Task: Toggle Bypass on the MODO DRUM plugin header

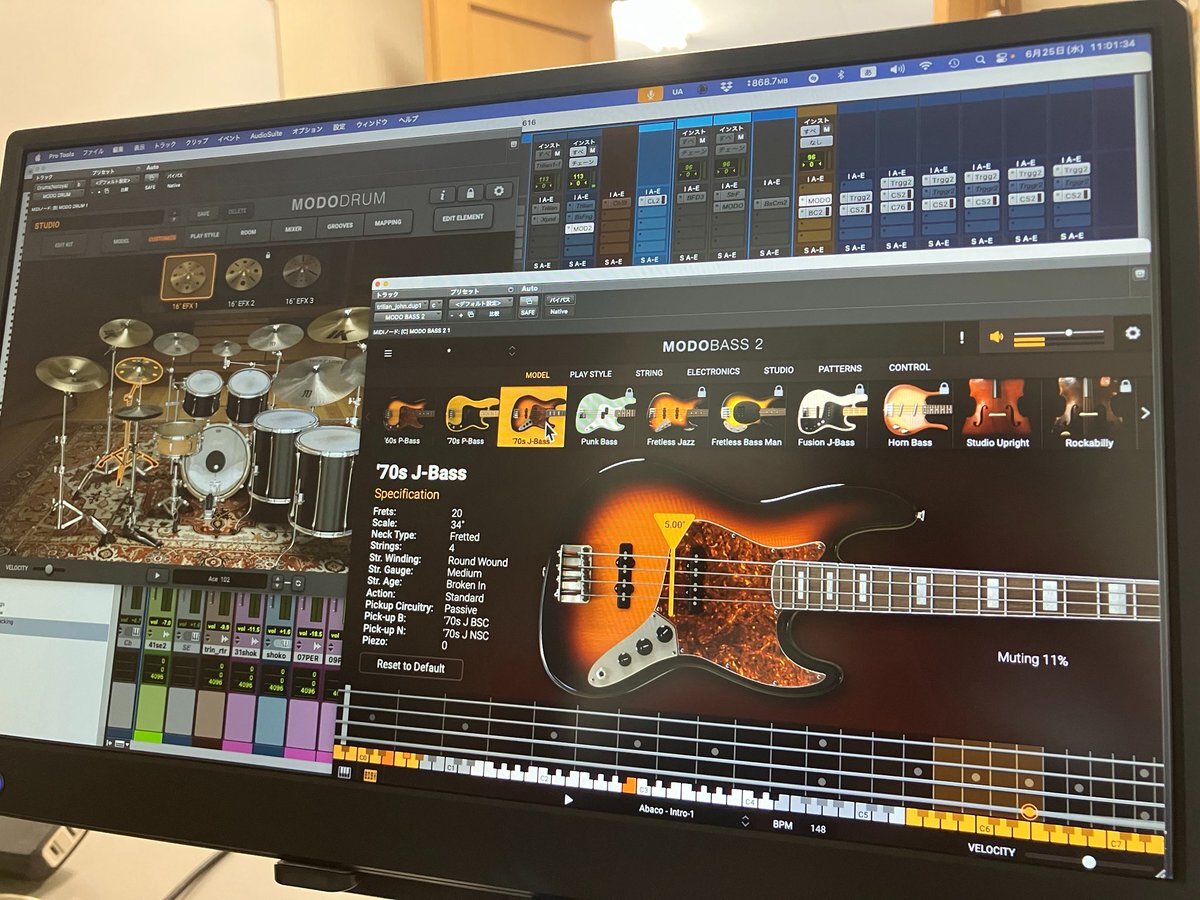Action: tap(174, 175)
